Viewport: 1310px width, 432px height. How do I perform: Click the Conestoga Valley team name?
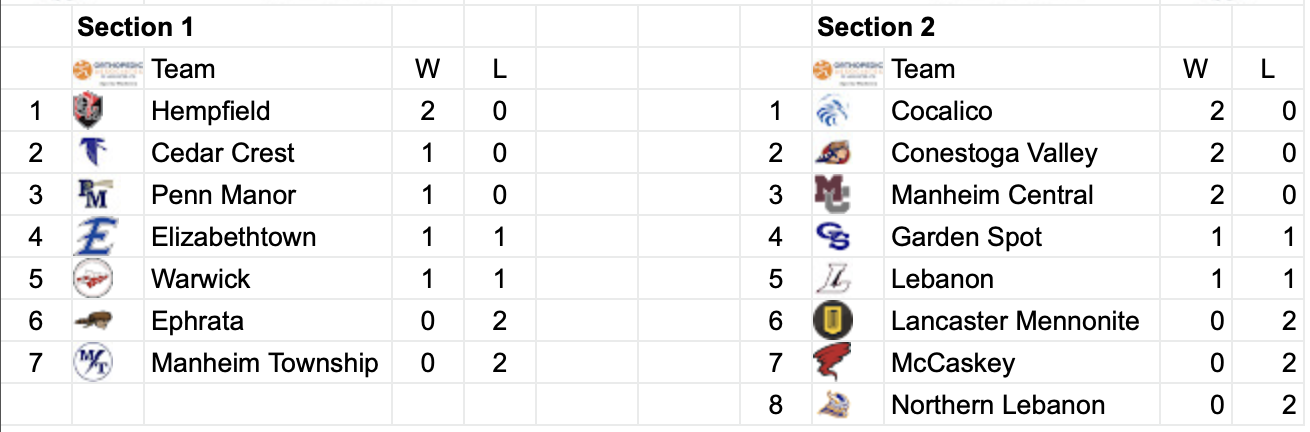(x=994, y=153)
